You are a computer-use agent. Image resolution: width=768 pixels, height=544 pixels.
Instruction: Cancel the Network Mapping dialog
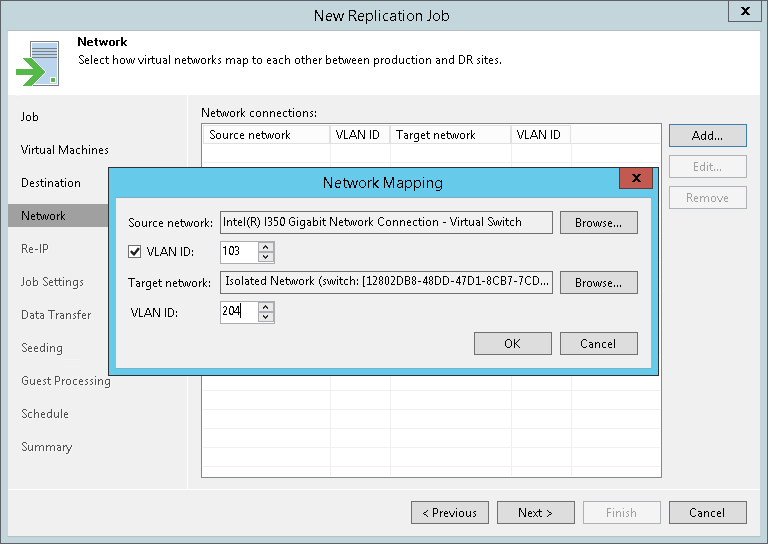click(x=599, y=344)
